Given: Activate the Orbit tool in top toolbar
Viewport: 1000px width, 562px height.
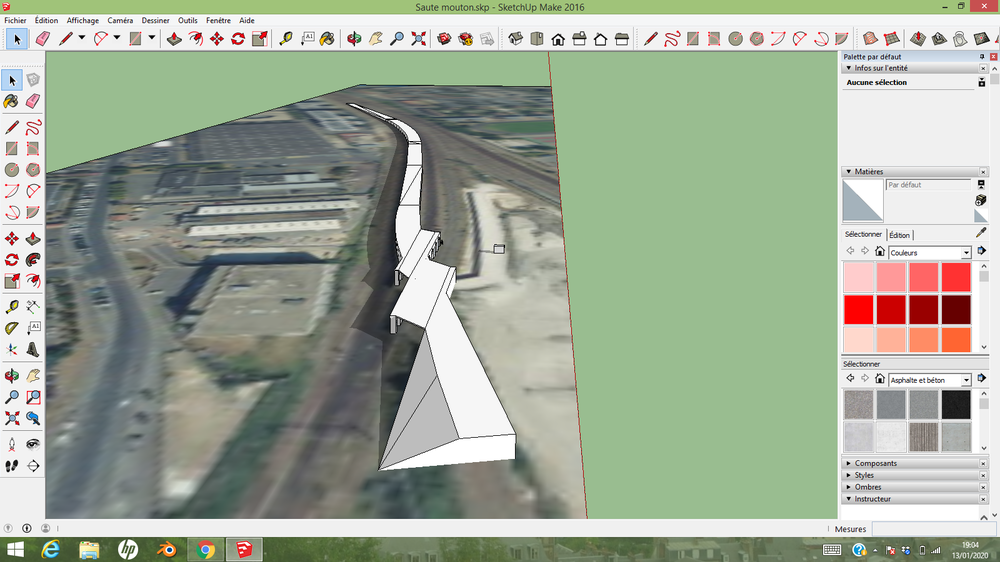Looking at the screenshot, I should (x=354, y=39).
